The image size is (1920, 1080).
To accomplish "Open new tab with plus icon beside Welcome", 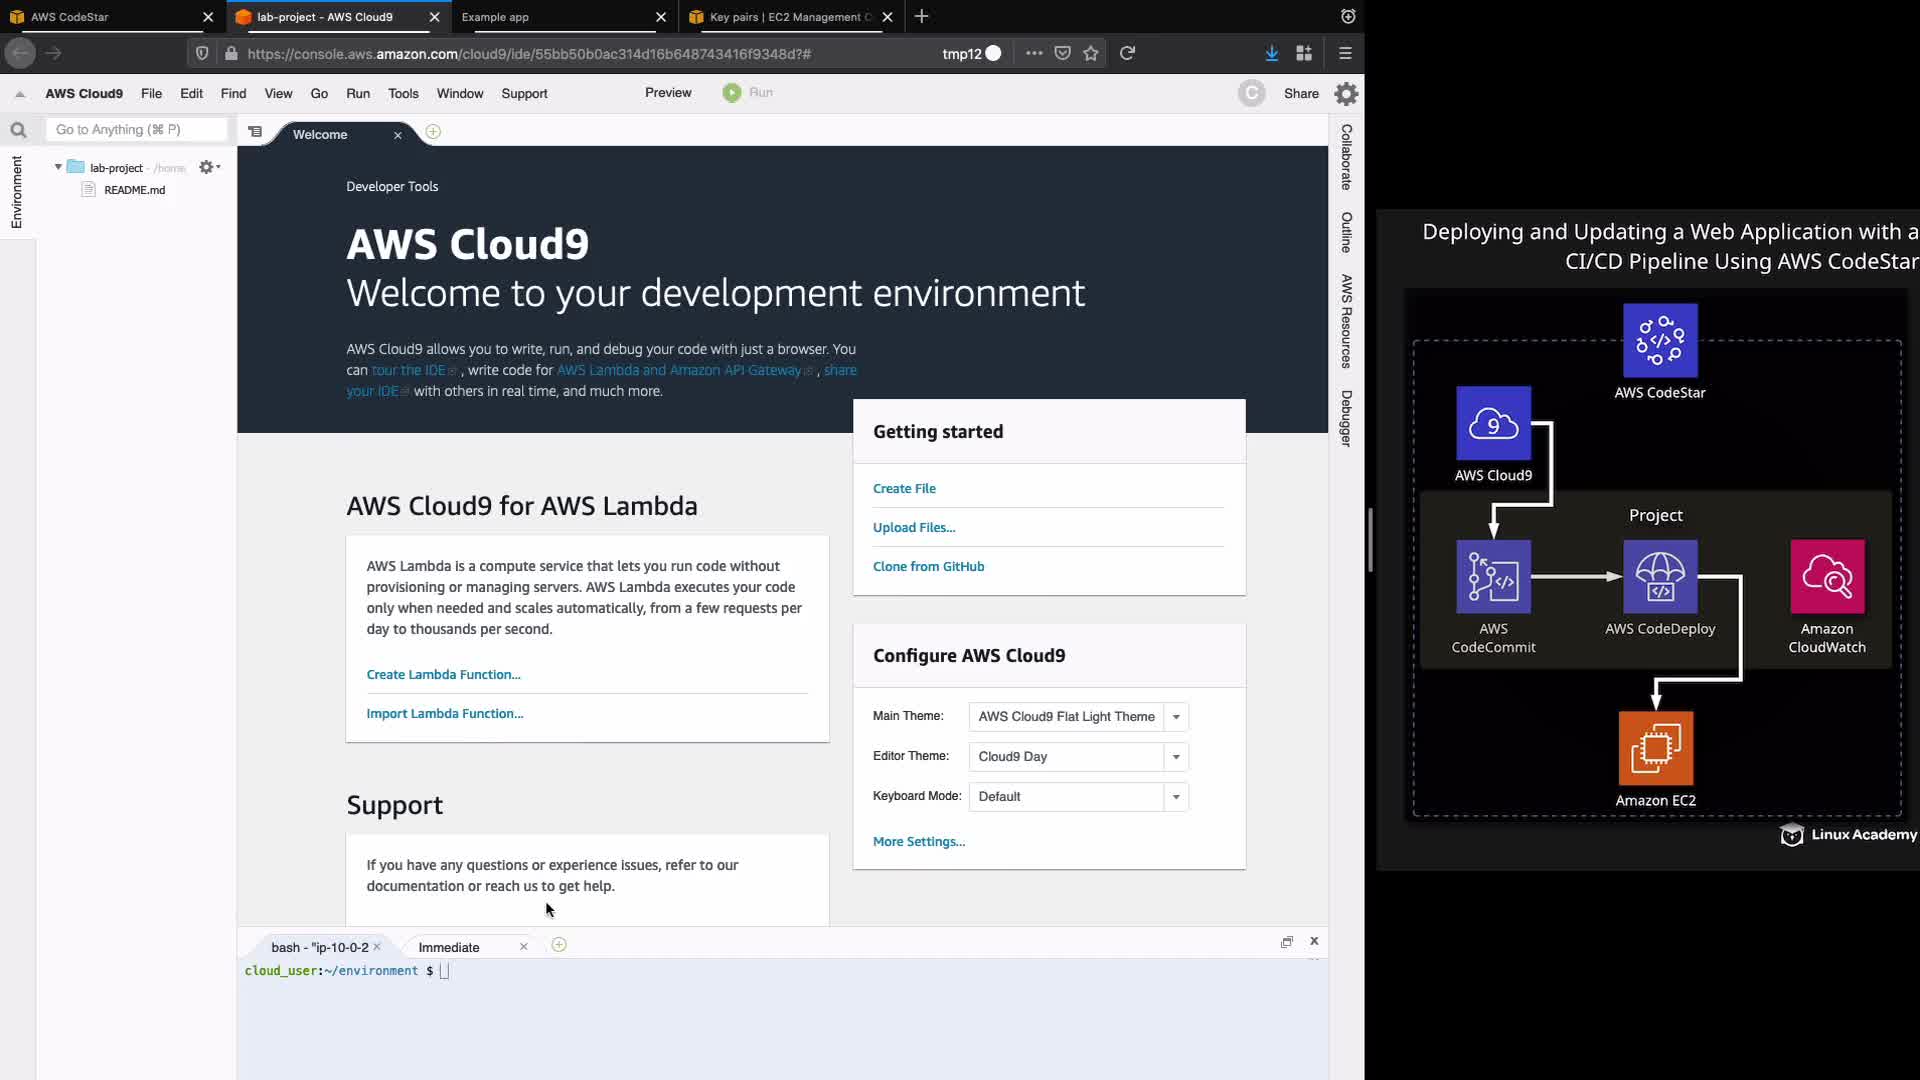I will coord(433,132).
